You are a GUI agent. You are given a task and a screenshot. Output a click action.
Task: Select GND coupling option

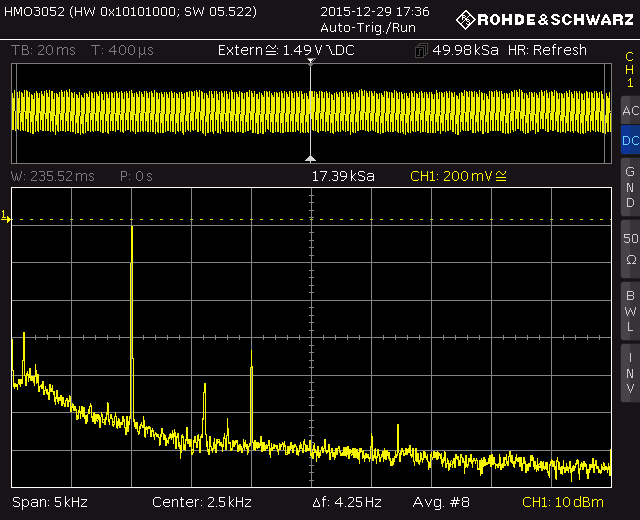[629, 186]
